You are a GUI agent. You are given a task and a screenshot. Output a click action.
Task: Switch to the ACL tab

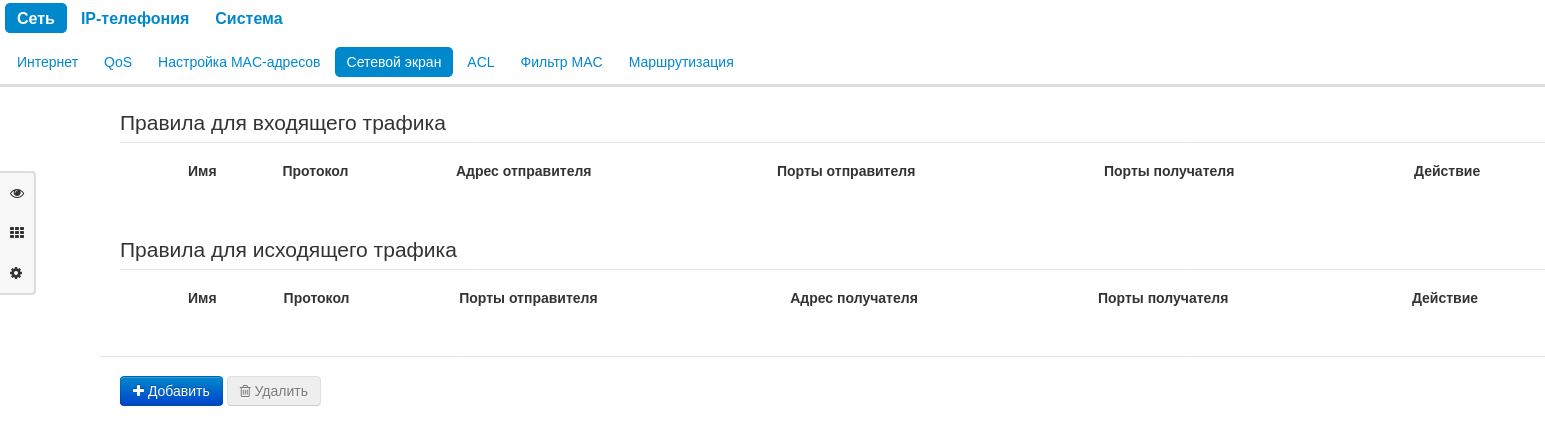481,62
